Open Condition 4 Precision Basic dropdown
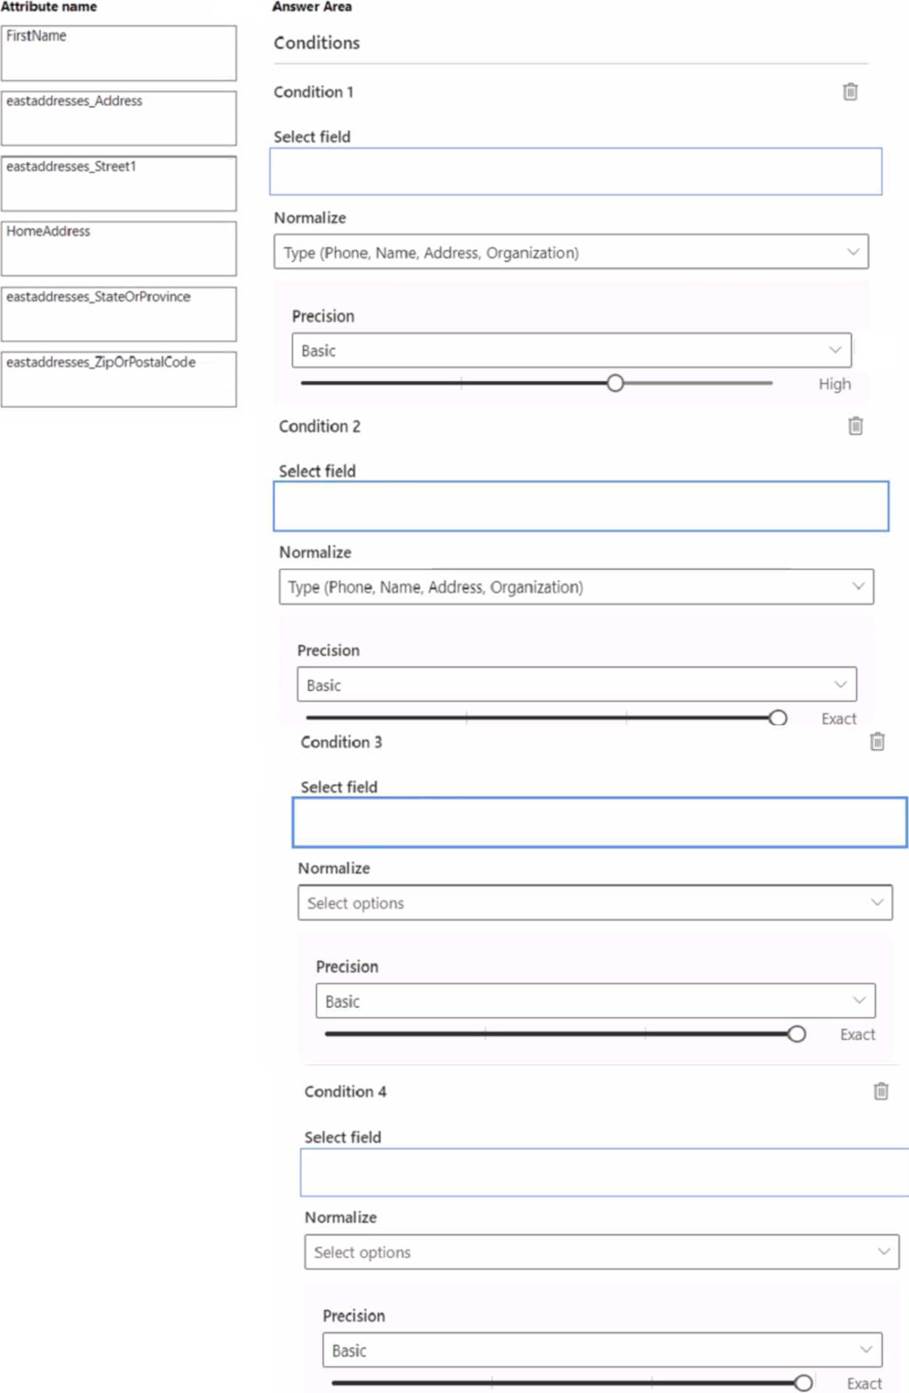 pyautogui.click(x=602, y=1350)
